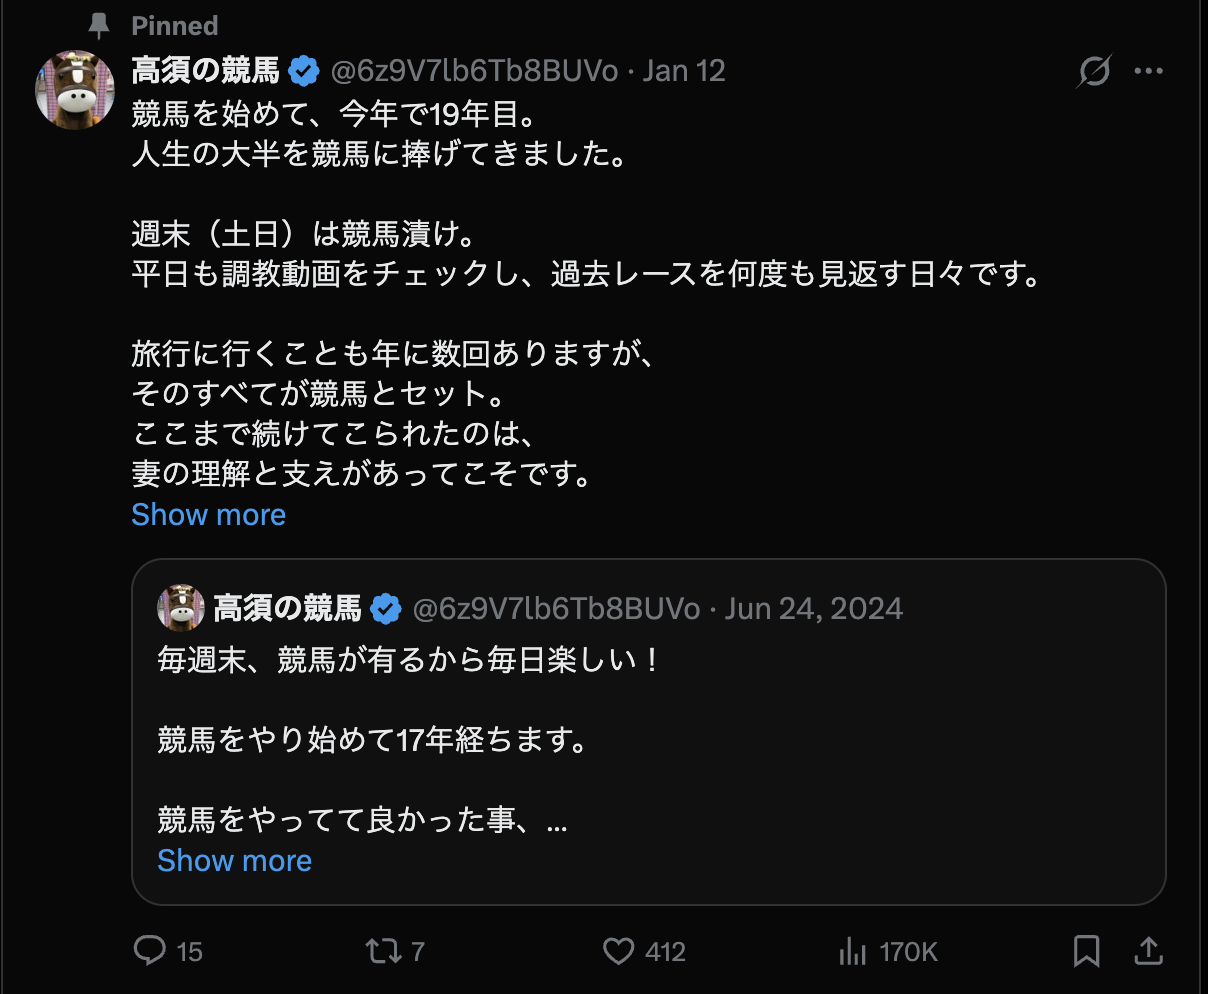Click the quoted post's 高須の競馬 name
The height and width of the screenshot is (994, 1208).
288,609
